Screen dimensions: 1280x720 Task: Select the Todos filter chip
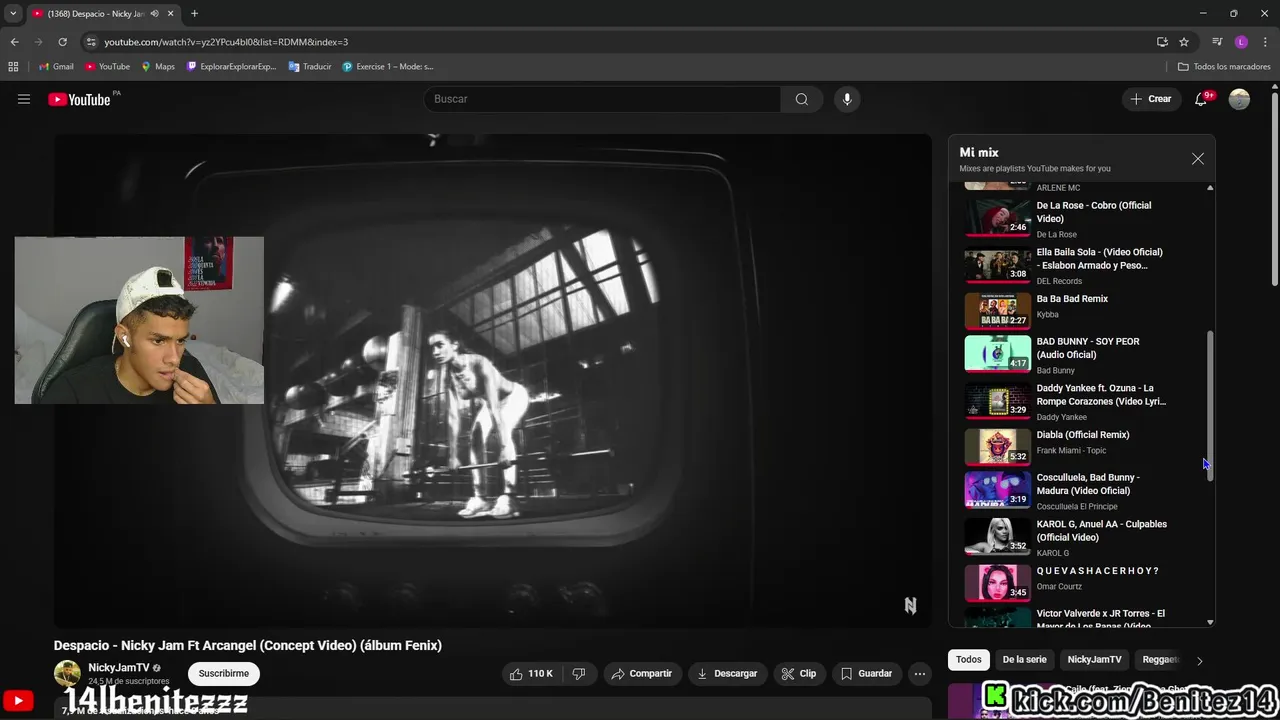969,660
